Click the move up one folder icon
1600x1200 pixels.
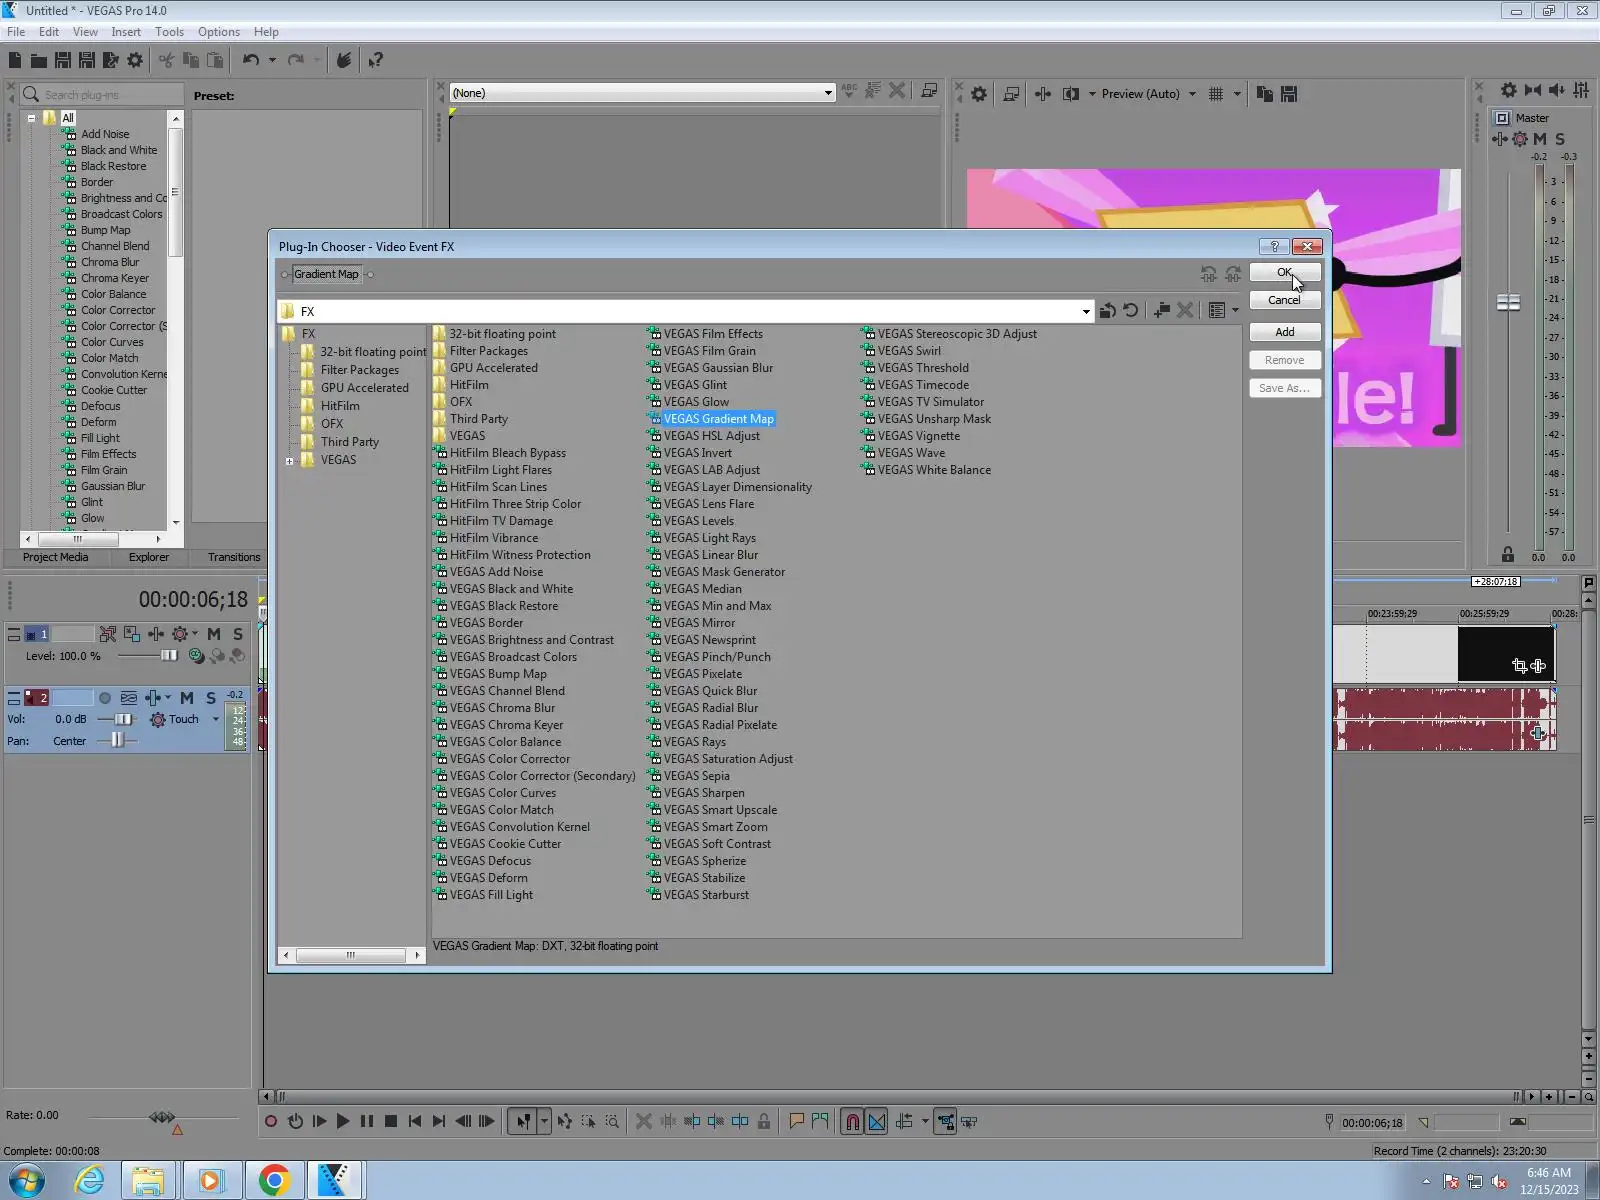(1107, 311)
